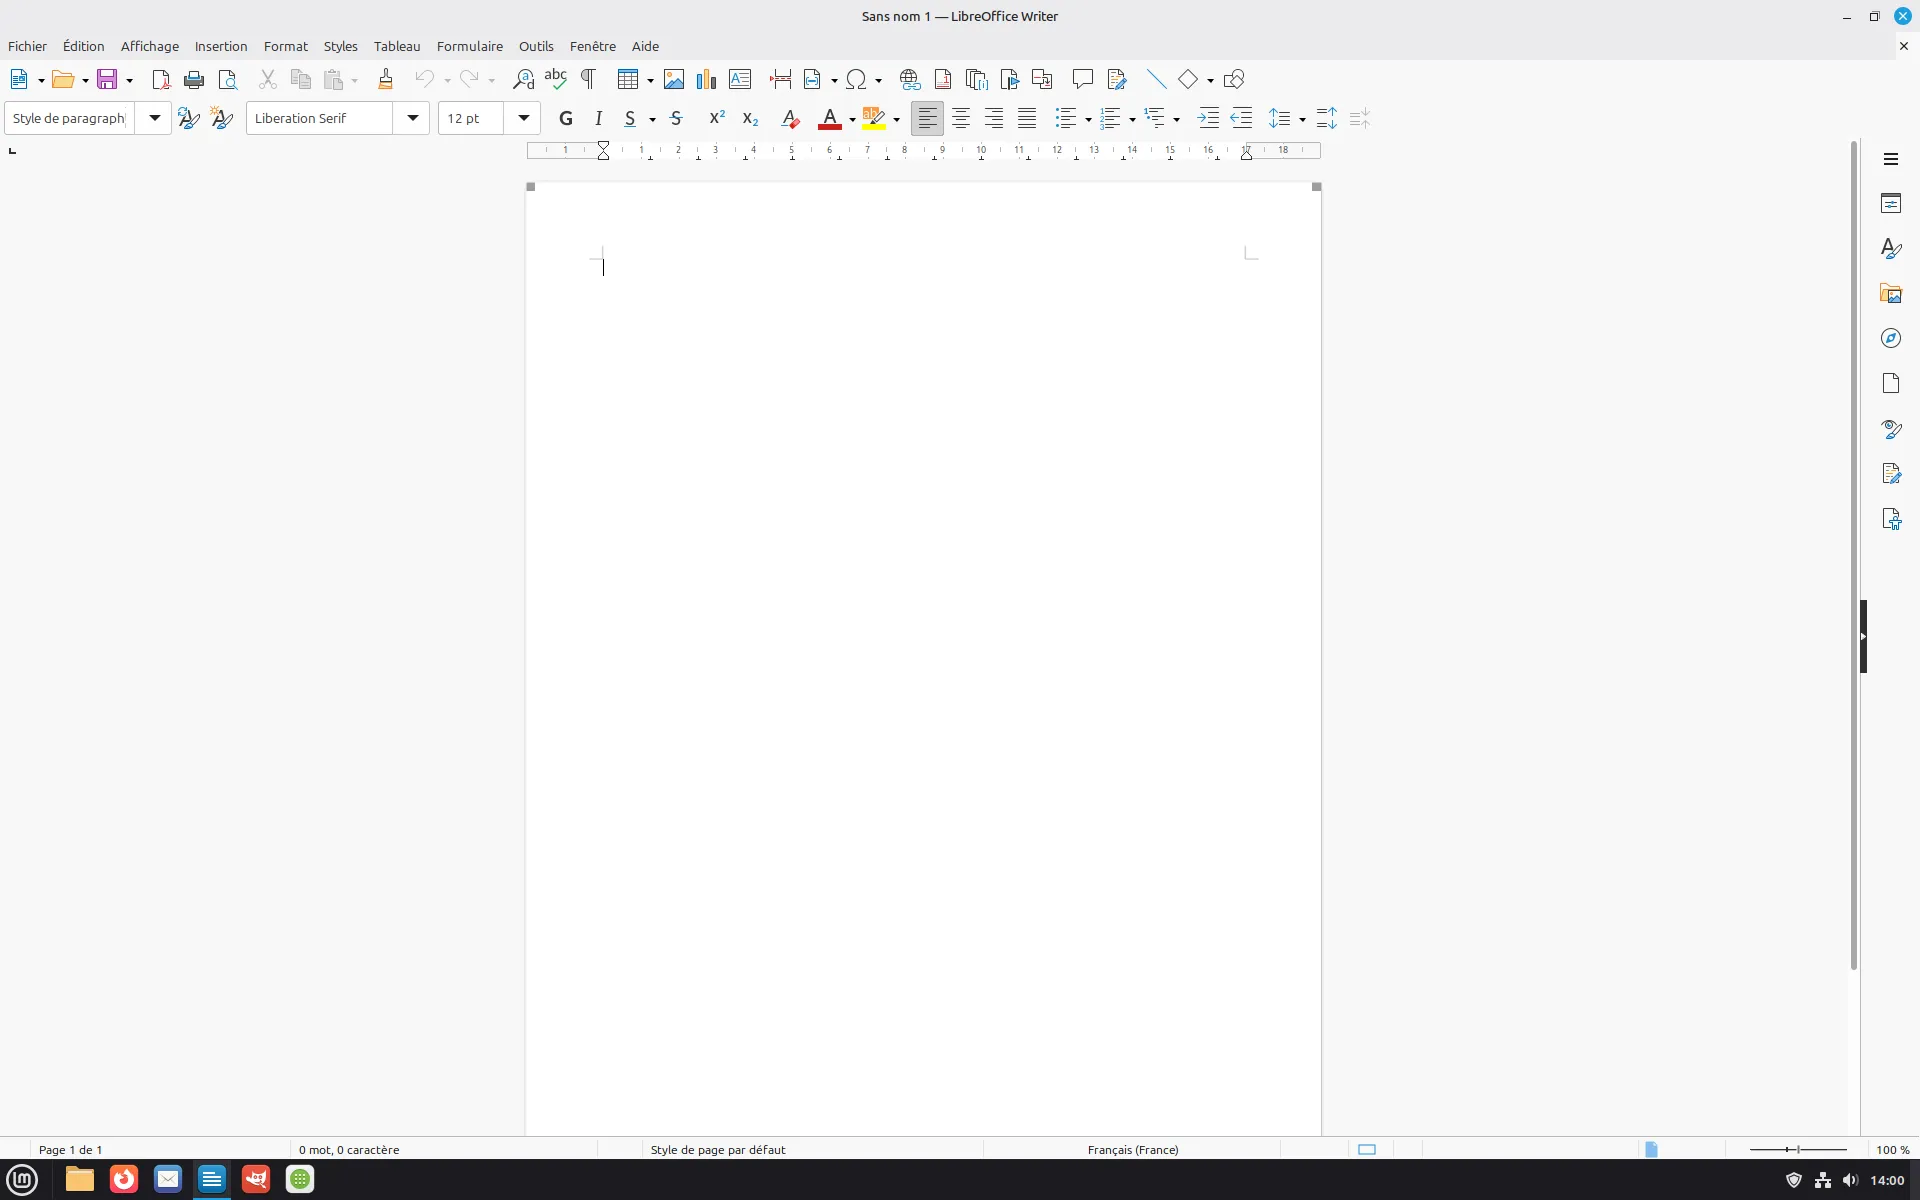Open font color dropdown arrow

(852, 119)
